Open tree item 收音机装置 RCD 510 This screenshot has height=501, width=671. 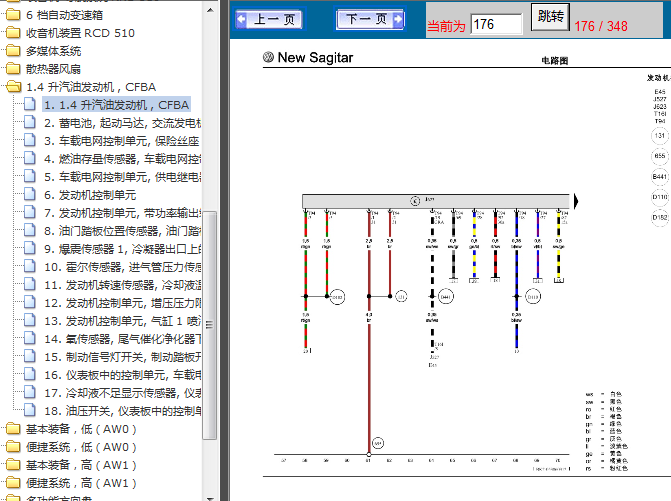[x=80, y=33]
